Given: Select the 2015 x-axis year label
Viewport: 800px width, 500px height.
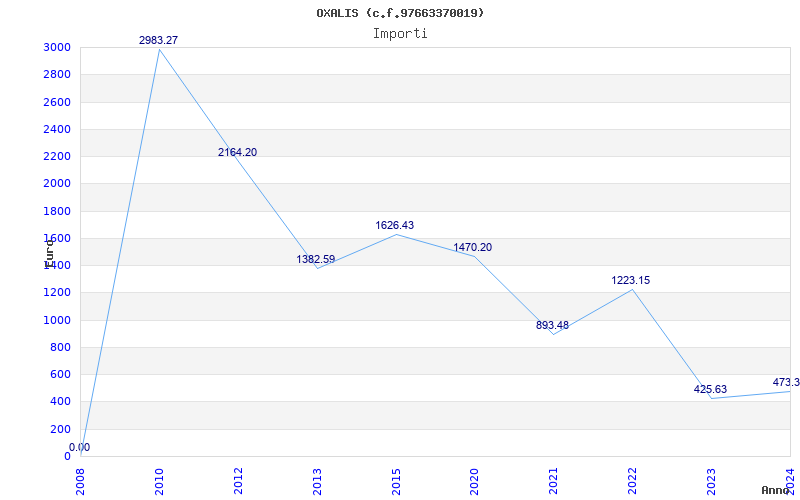Looking at the screenshot, I should pos(396,481).
